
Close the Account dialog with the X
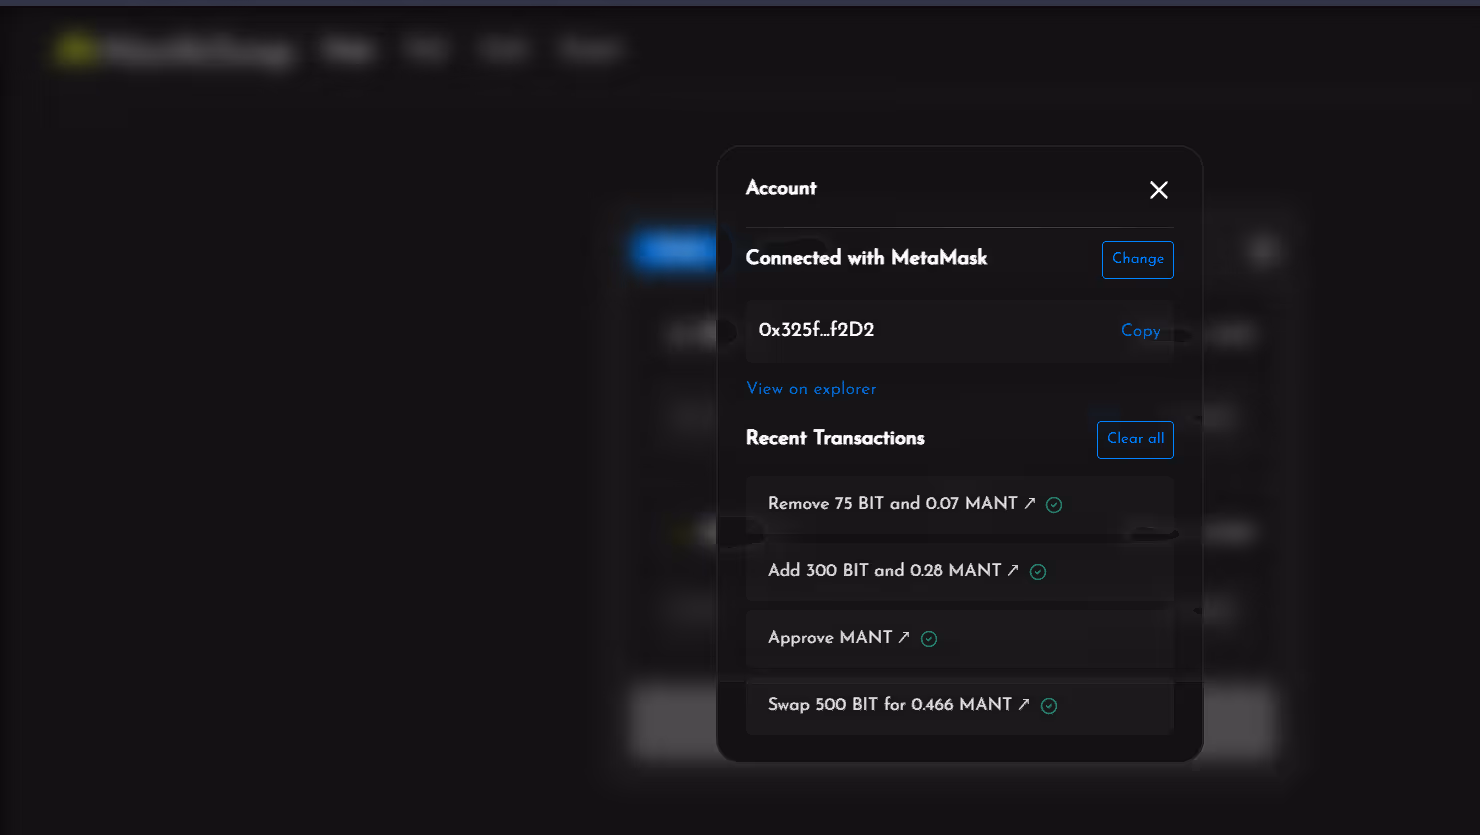click(x=1158, y=190)
